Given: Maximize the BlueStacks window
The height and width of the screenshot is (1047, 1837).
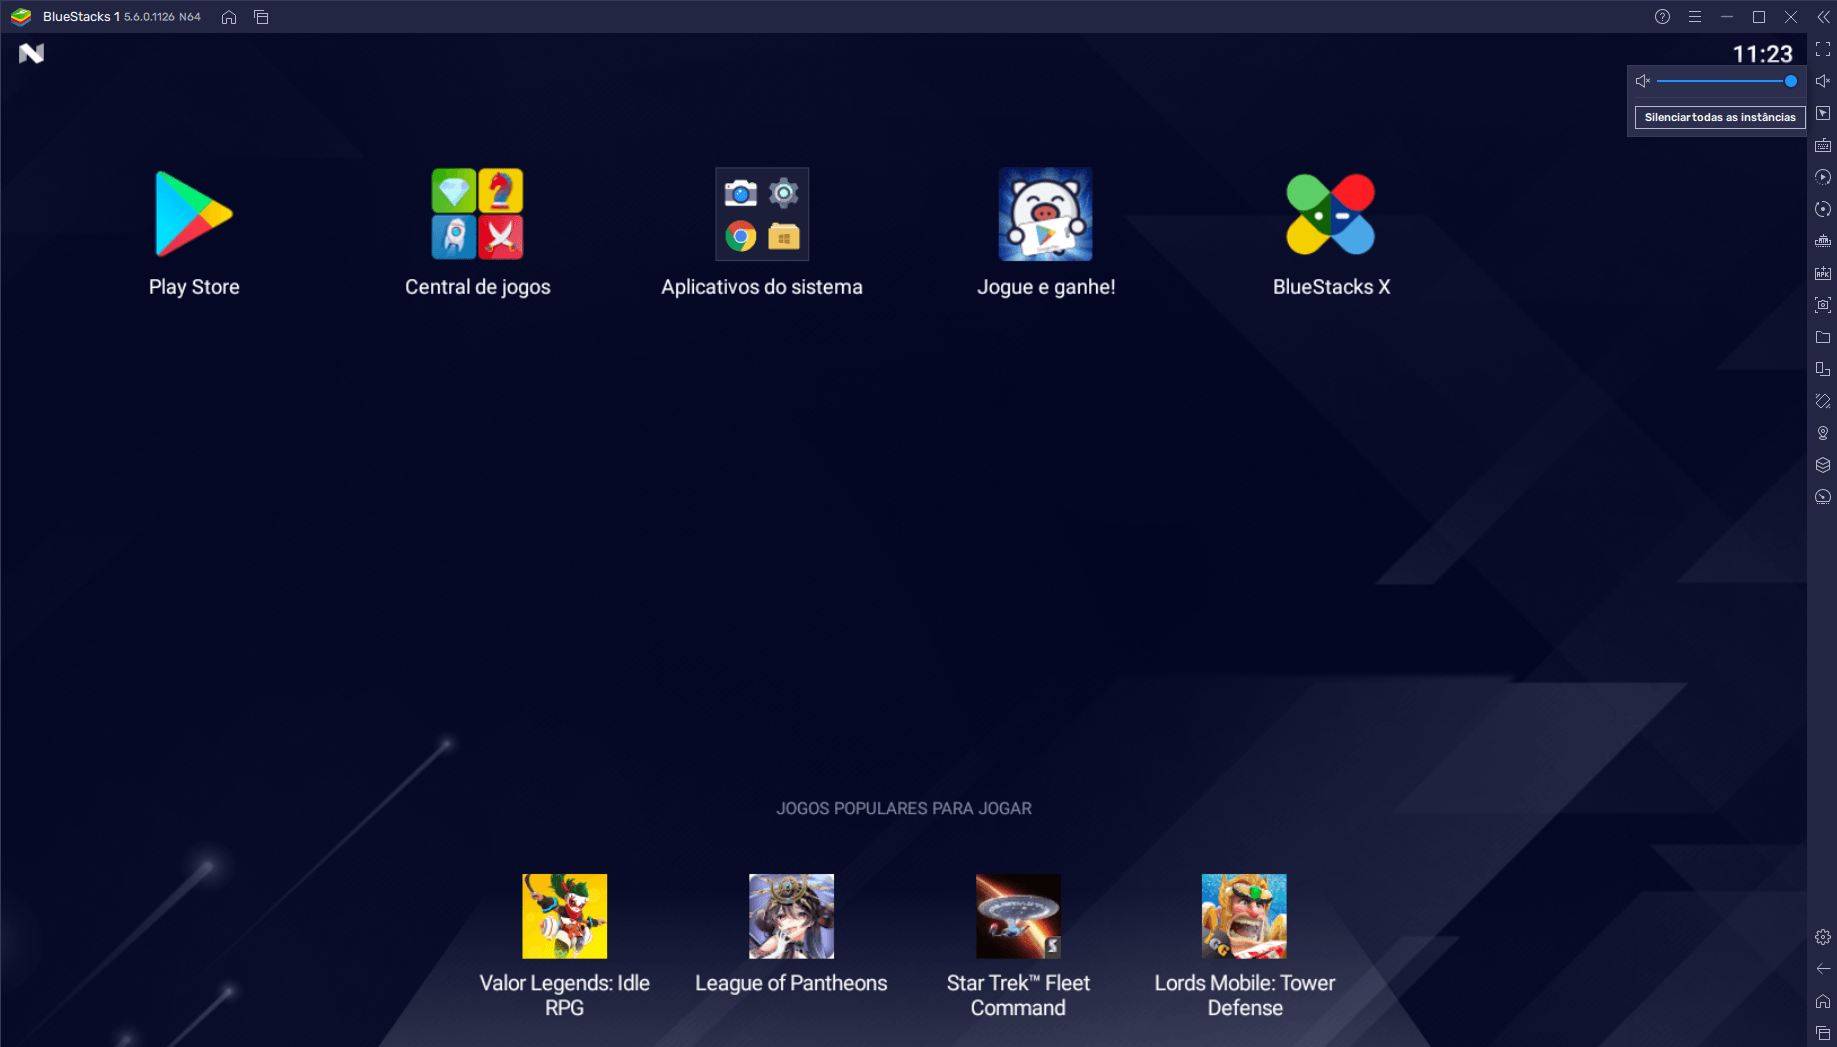Looking at the screenshot, I should (x=1758, y=17).
